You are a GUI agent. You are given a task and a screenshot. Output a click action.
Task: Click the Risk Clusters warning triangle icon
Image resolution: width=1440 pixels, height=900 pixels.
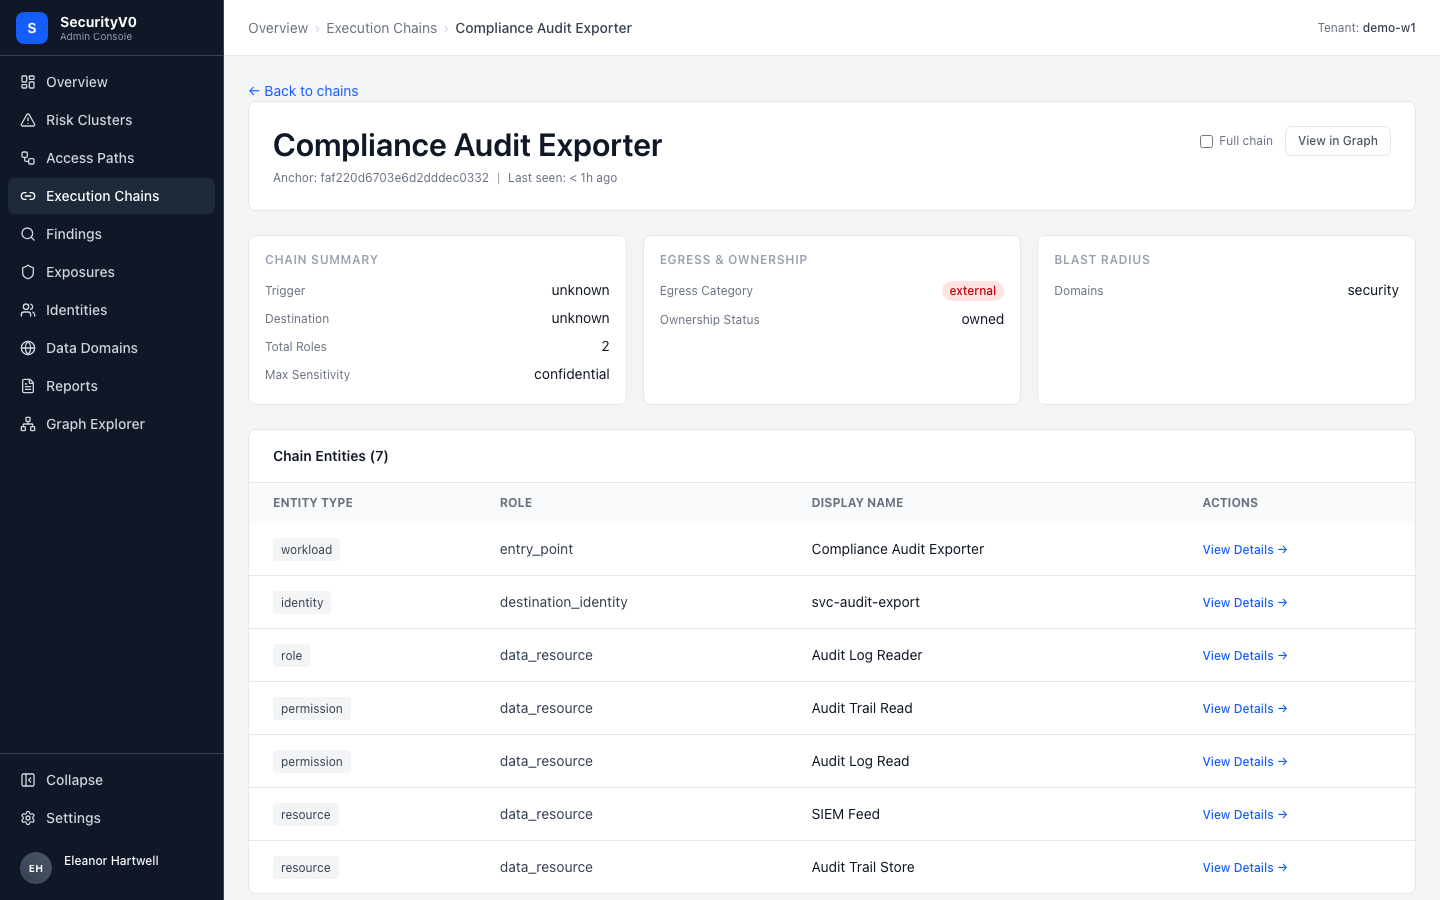pyautogui.click(x=28, y=120)
